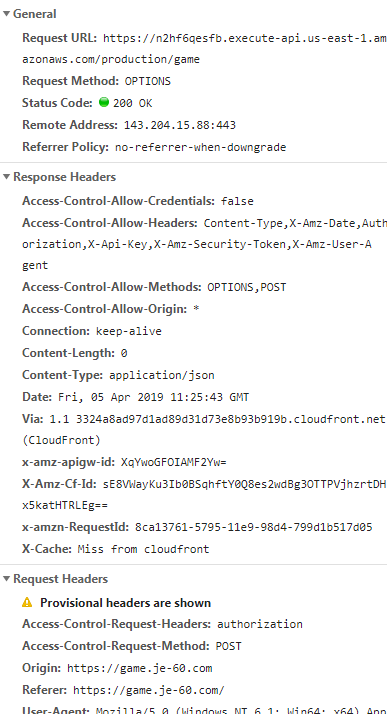
Task: Select the Date header value
Action: [x=153, y=398]
